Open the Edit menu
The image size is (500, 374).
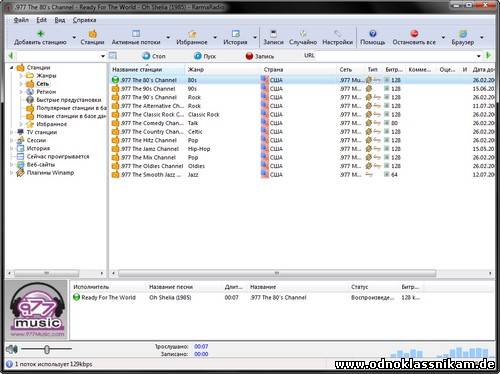click(x=41, y=20)
